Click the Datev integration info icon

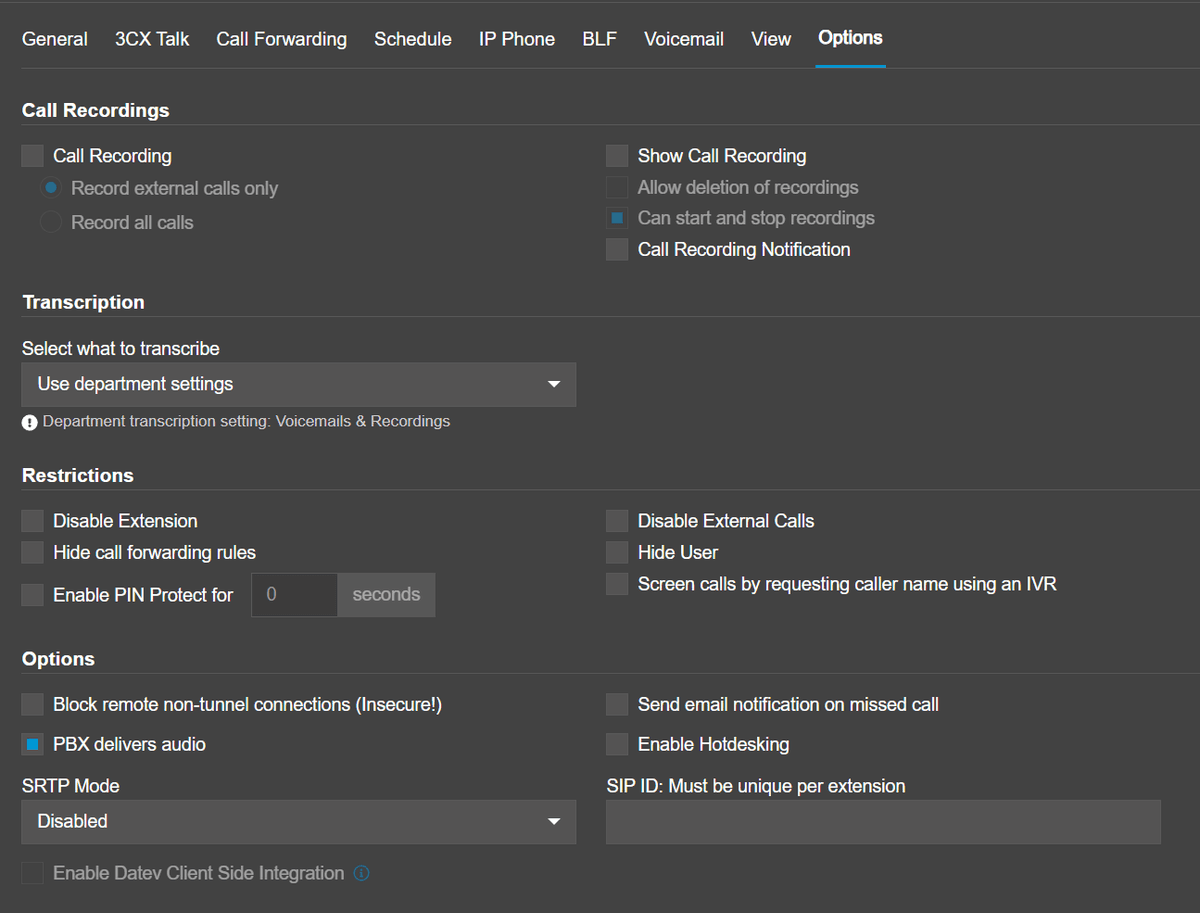pyautogui.click(x=362, y=873)
